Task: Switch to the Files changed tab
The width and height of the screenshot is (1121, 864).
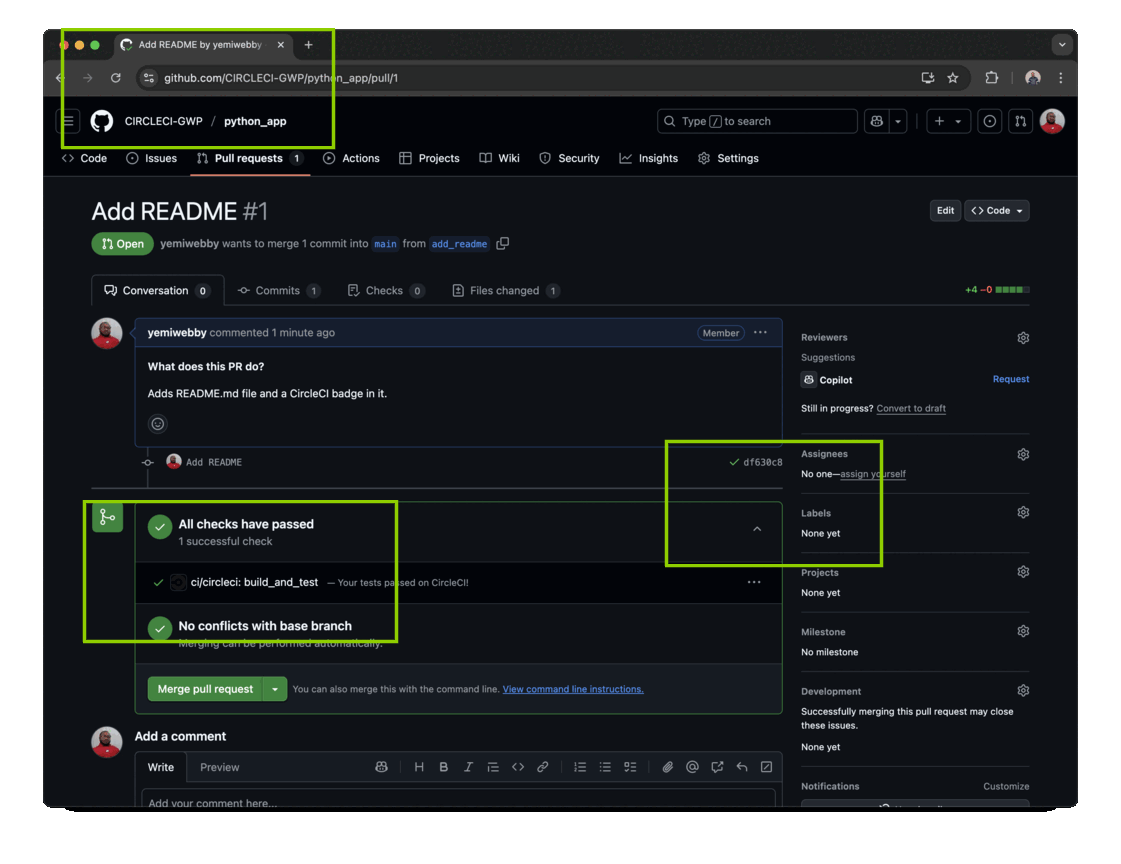Action: click(504, 291)
